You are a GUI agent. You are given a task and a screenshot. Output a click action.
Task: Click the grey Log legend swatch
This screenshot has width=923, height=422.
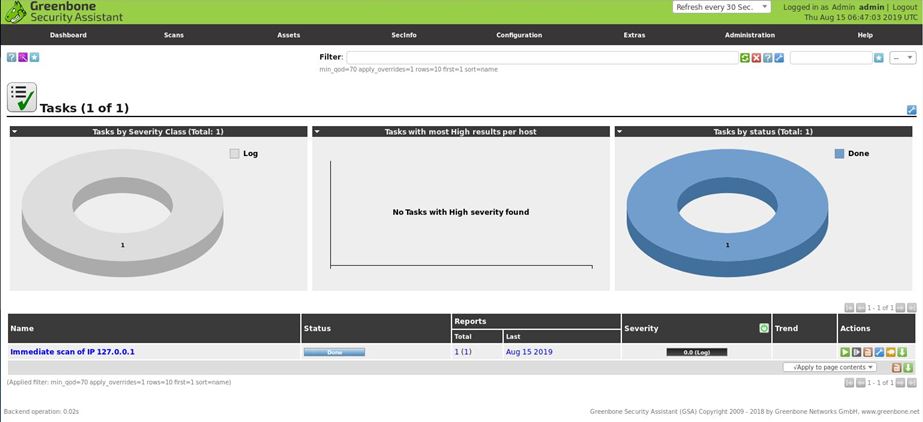click(234, 154)
